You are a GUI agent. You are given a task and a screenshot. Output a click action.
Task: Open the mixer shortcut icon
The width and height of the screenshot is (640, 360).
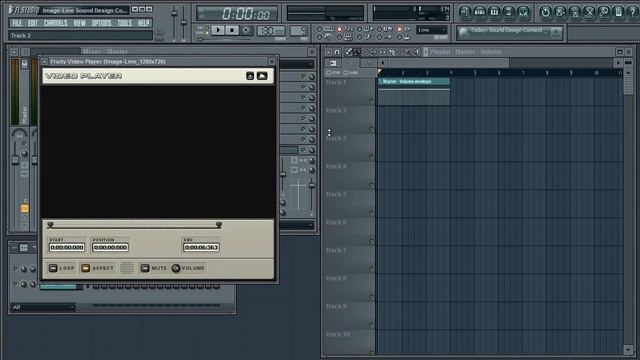coord(523,12)
